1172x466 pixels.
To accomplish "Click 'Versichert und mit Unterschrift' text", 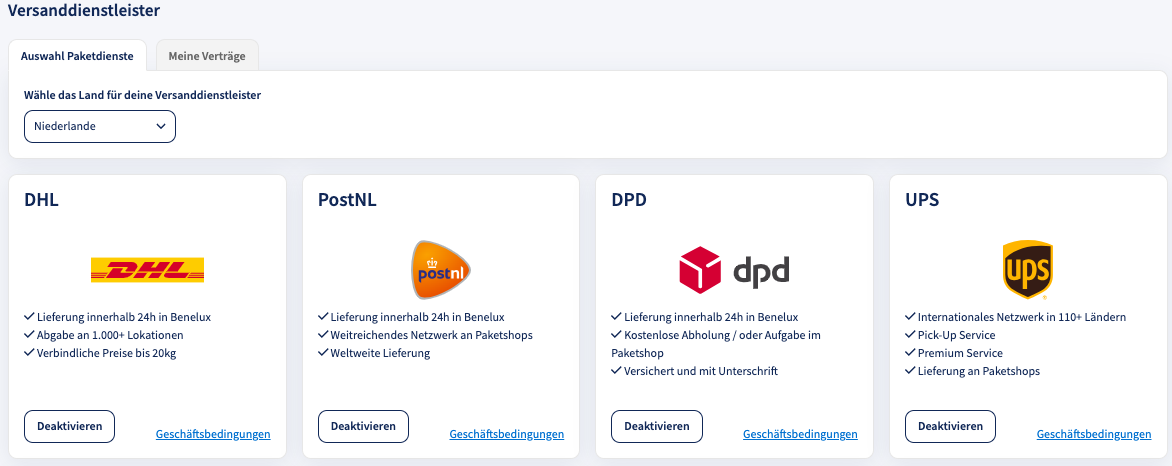I will point(700,371).
